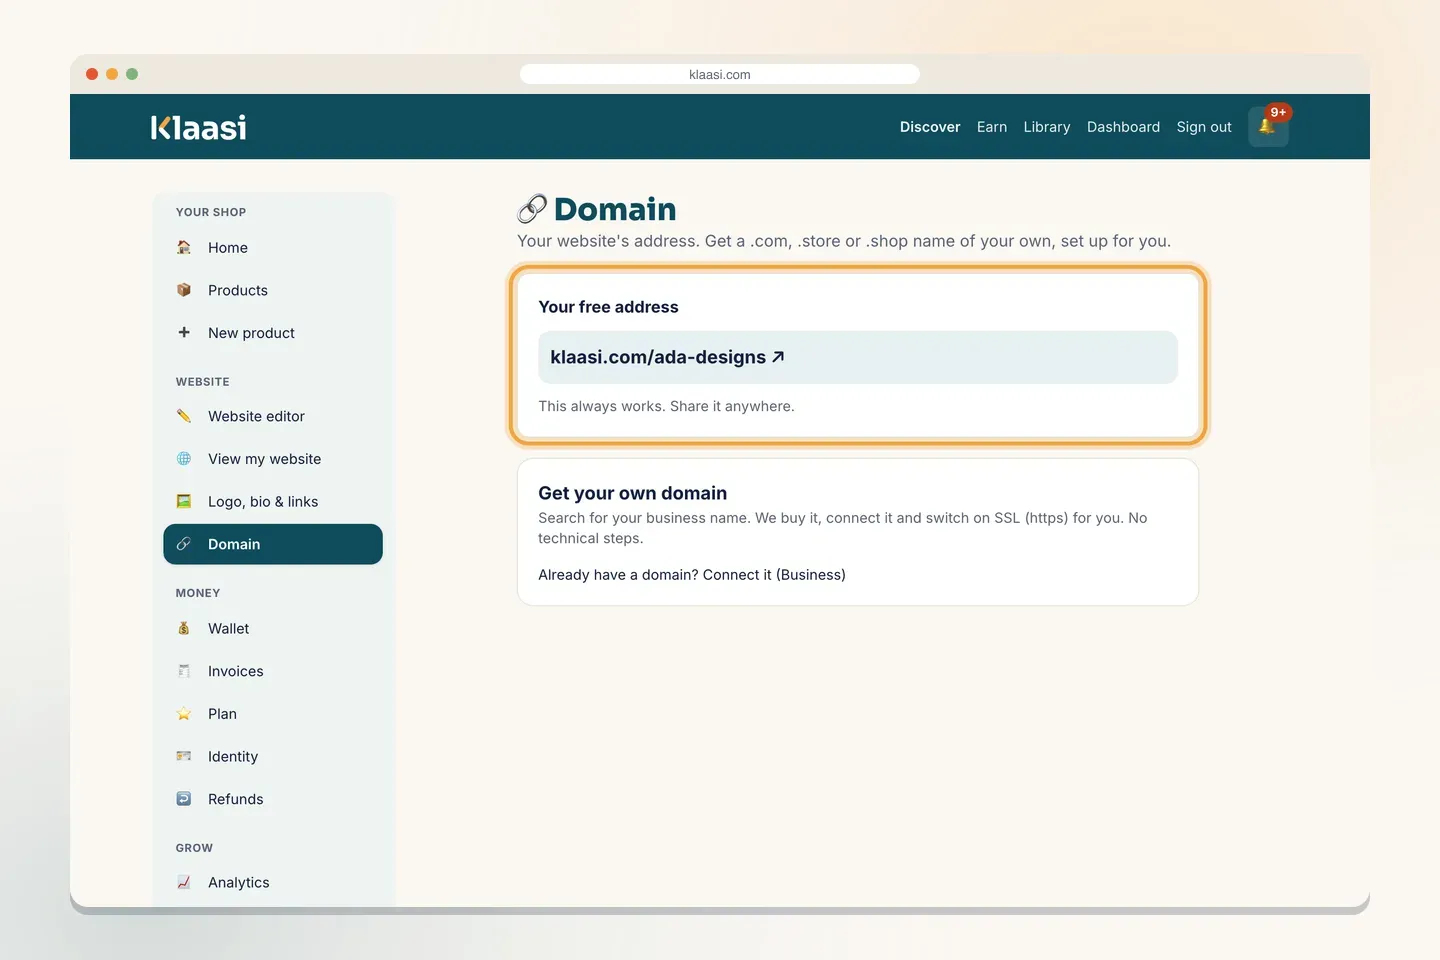The height and width of the screenshot is (960, 1440).
Task: Select View my website
Action: tap(273, 459)
